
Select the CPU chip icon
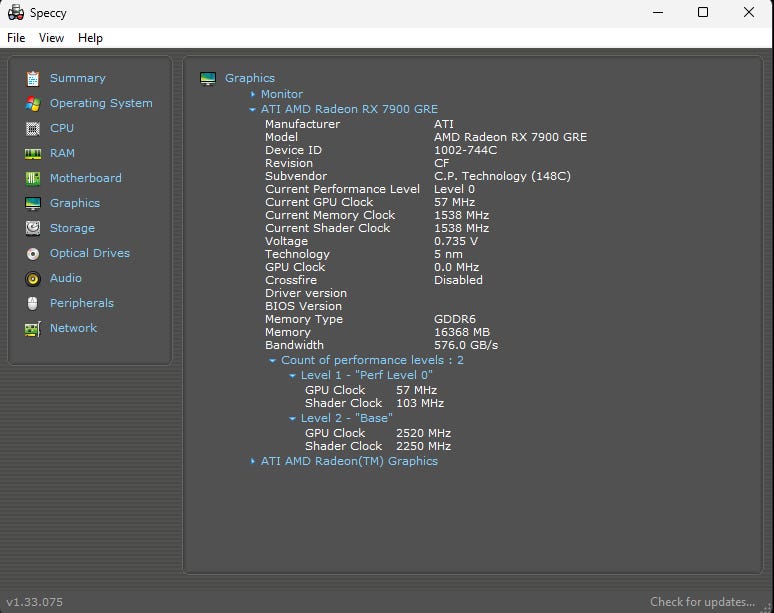33,128
